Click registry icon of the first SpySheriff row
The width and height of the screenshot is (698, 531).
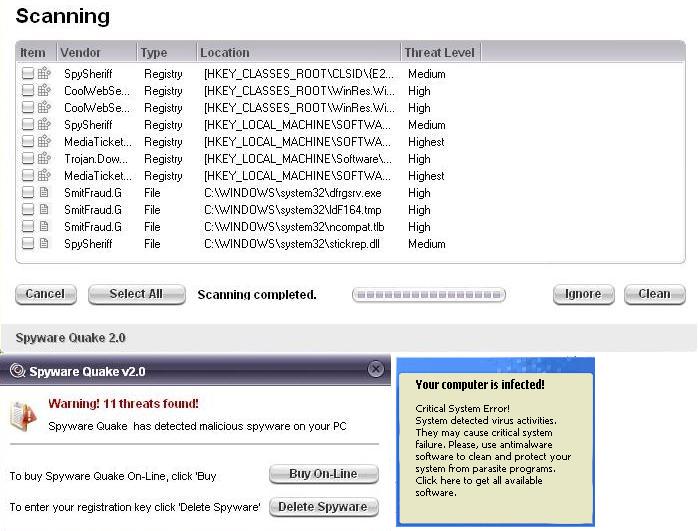point(44,73)
